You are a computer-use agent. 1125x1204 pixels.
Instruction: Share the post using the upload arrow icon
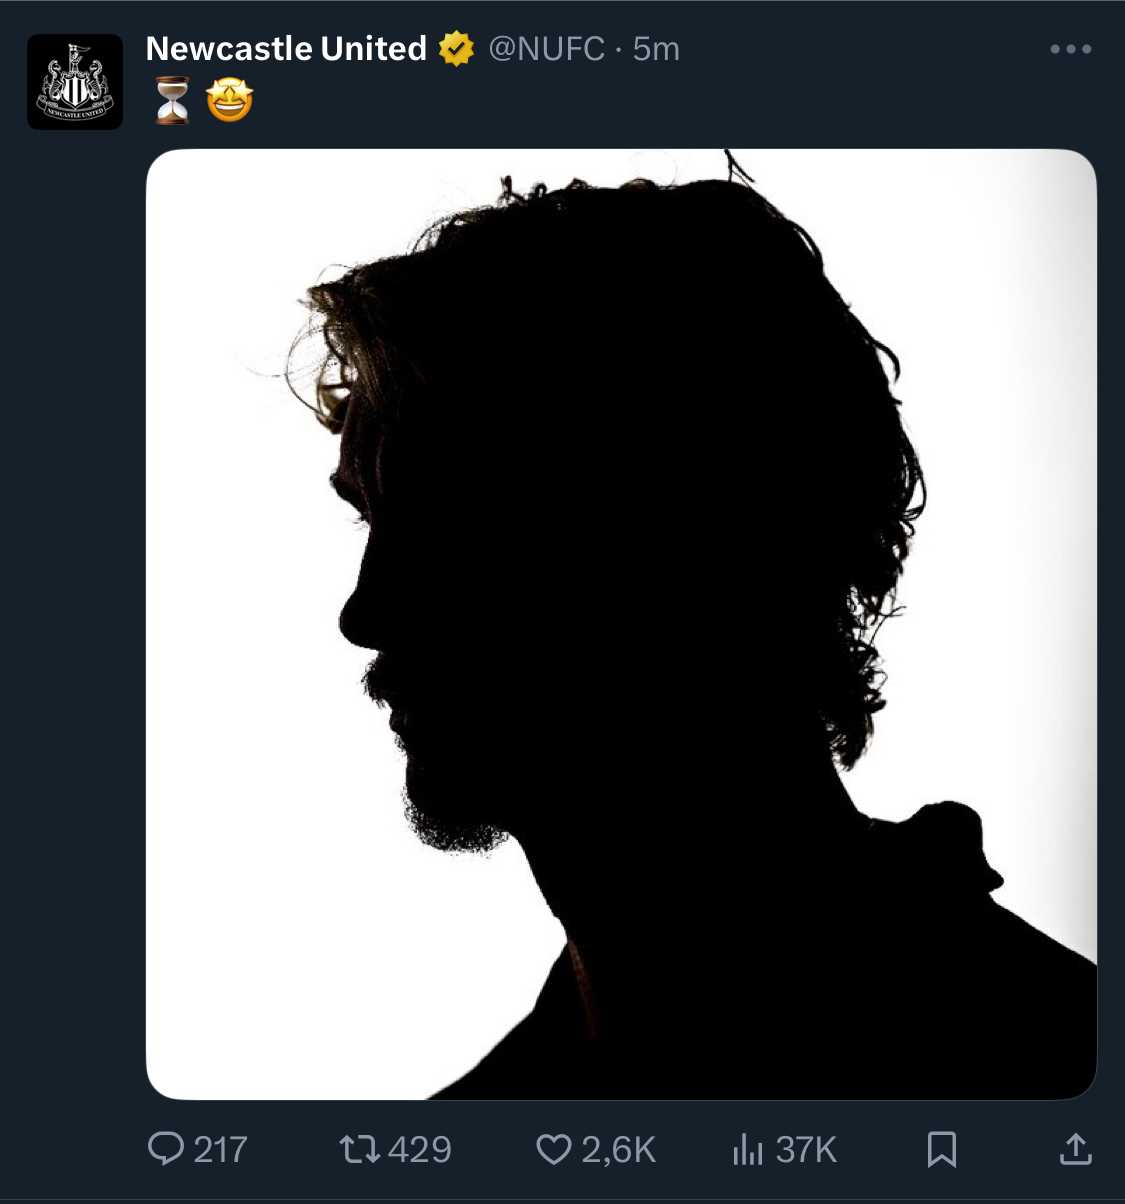[x=1075, y=1149]
